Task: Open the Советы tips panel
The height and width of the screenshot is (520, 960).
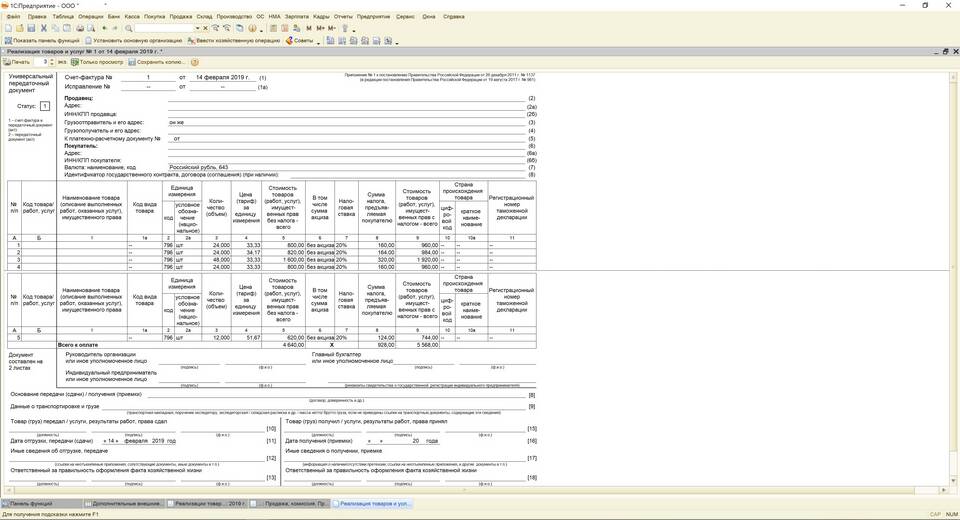Action: [x=301, y=41]
